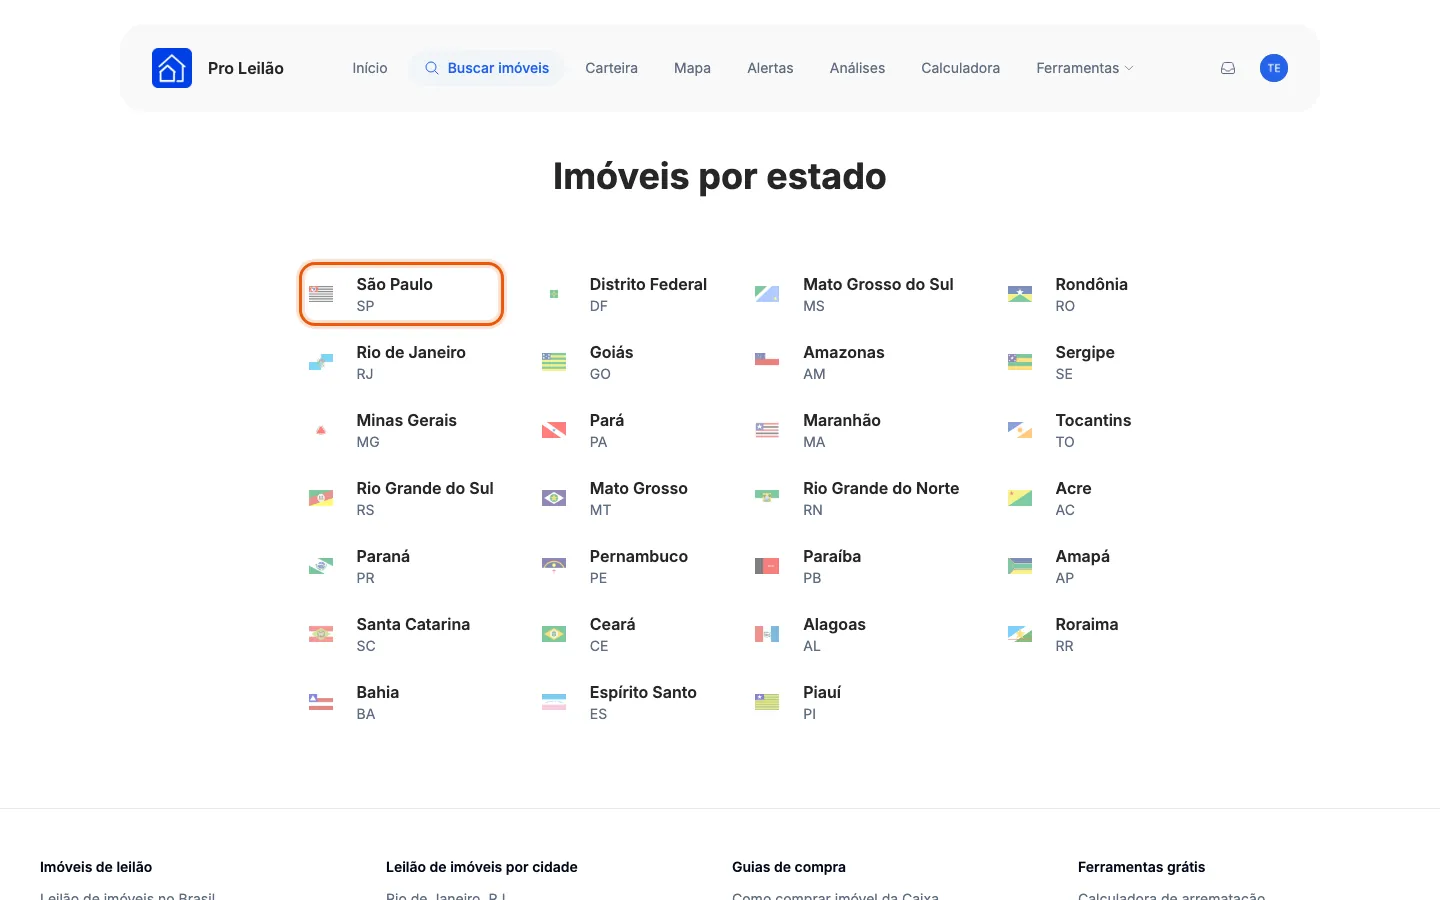Click the 'Imóveis por estado' page title
The height and width of the screenshot is (900, 1440).
720,176
